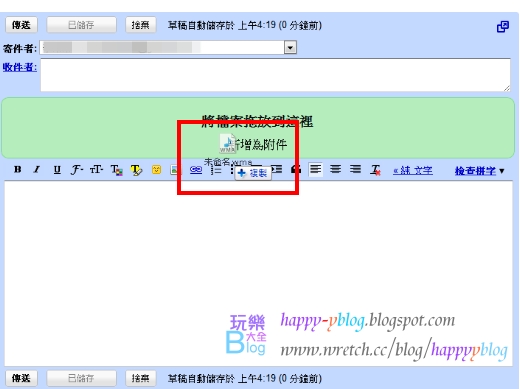520x389 pixels.
Task: Switch to plain text mode via « 純文字
Action: [413, 171]
